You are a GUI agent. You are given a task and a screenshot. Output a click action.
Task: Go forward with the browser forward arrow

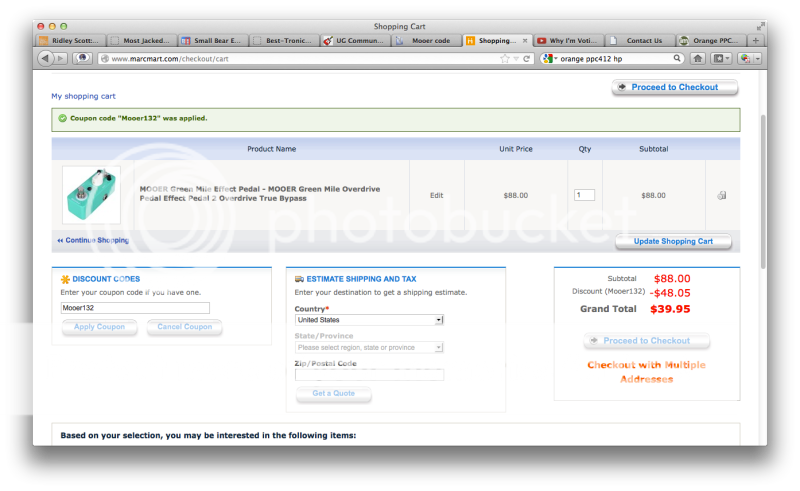pyautogui.click(x=61, y=59)
